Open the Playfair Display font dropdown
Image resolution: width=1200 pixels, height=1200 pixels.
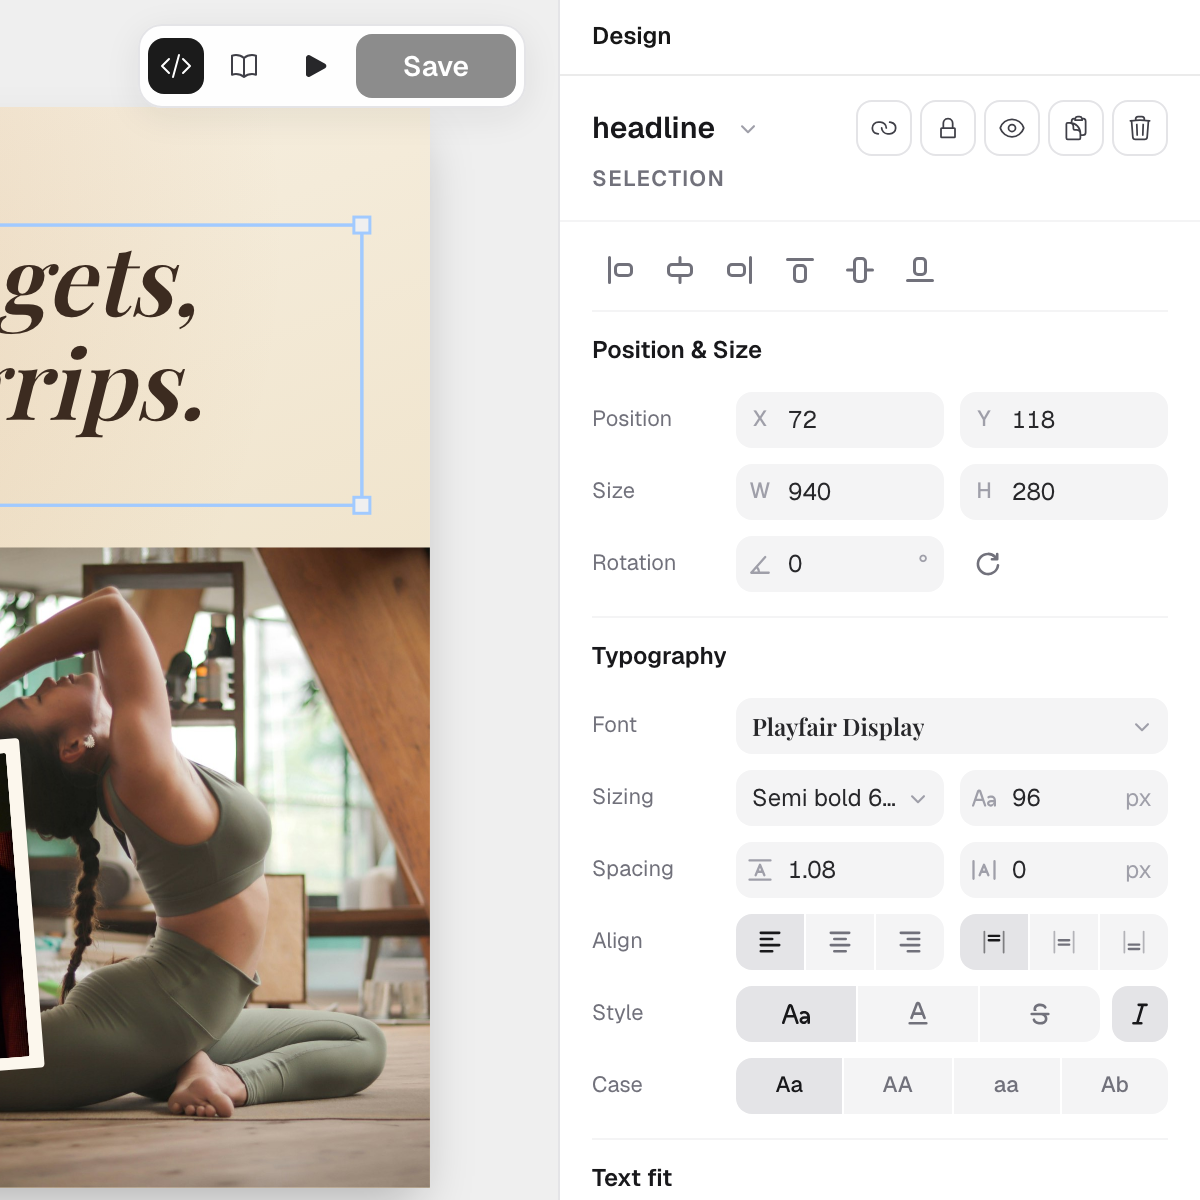(952, 726)
